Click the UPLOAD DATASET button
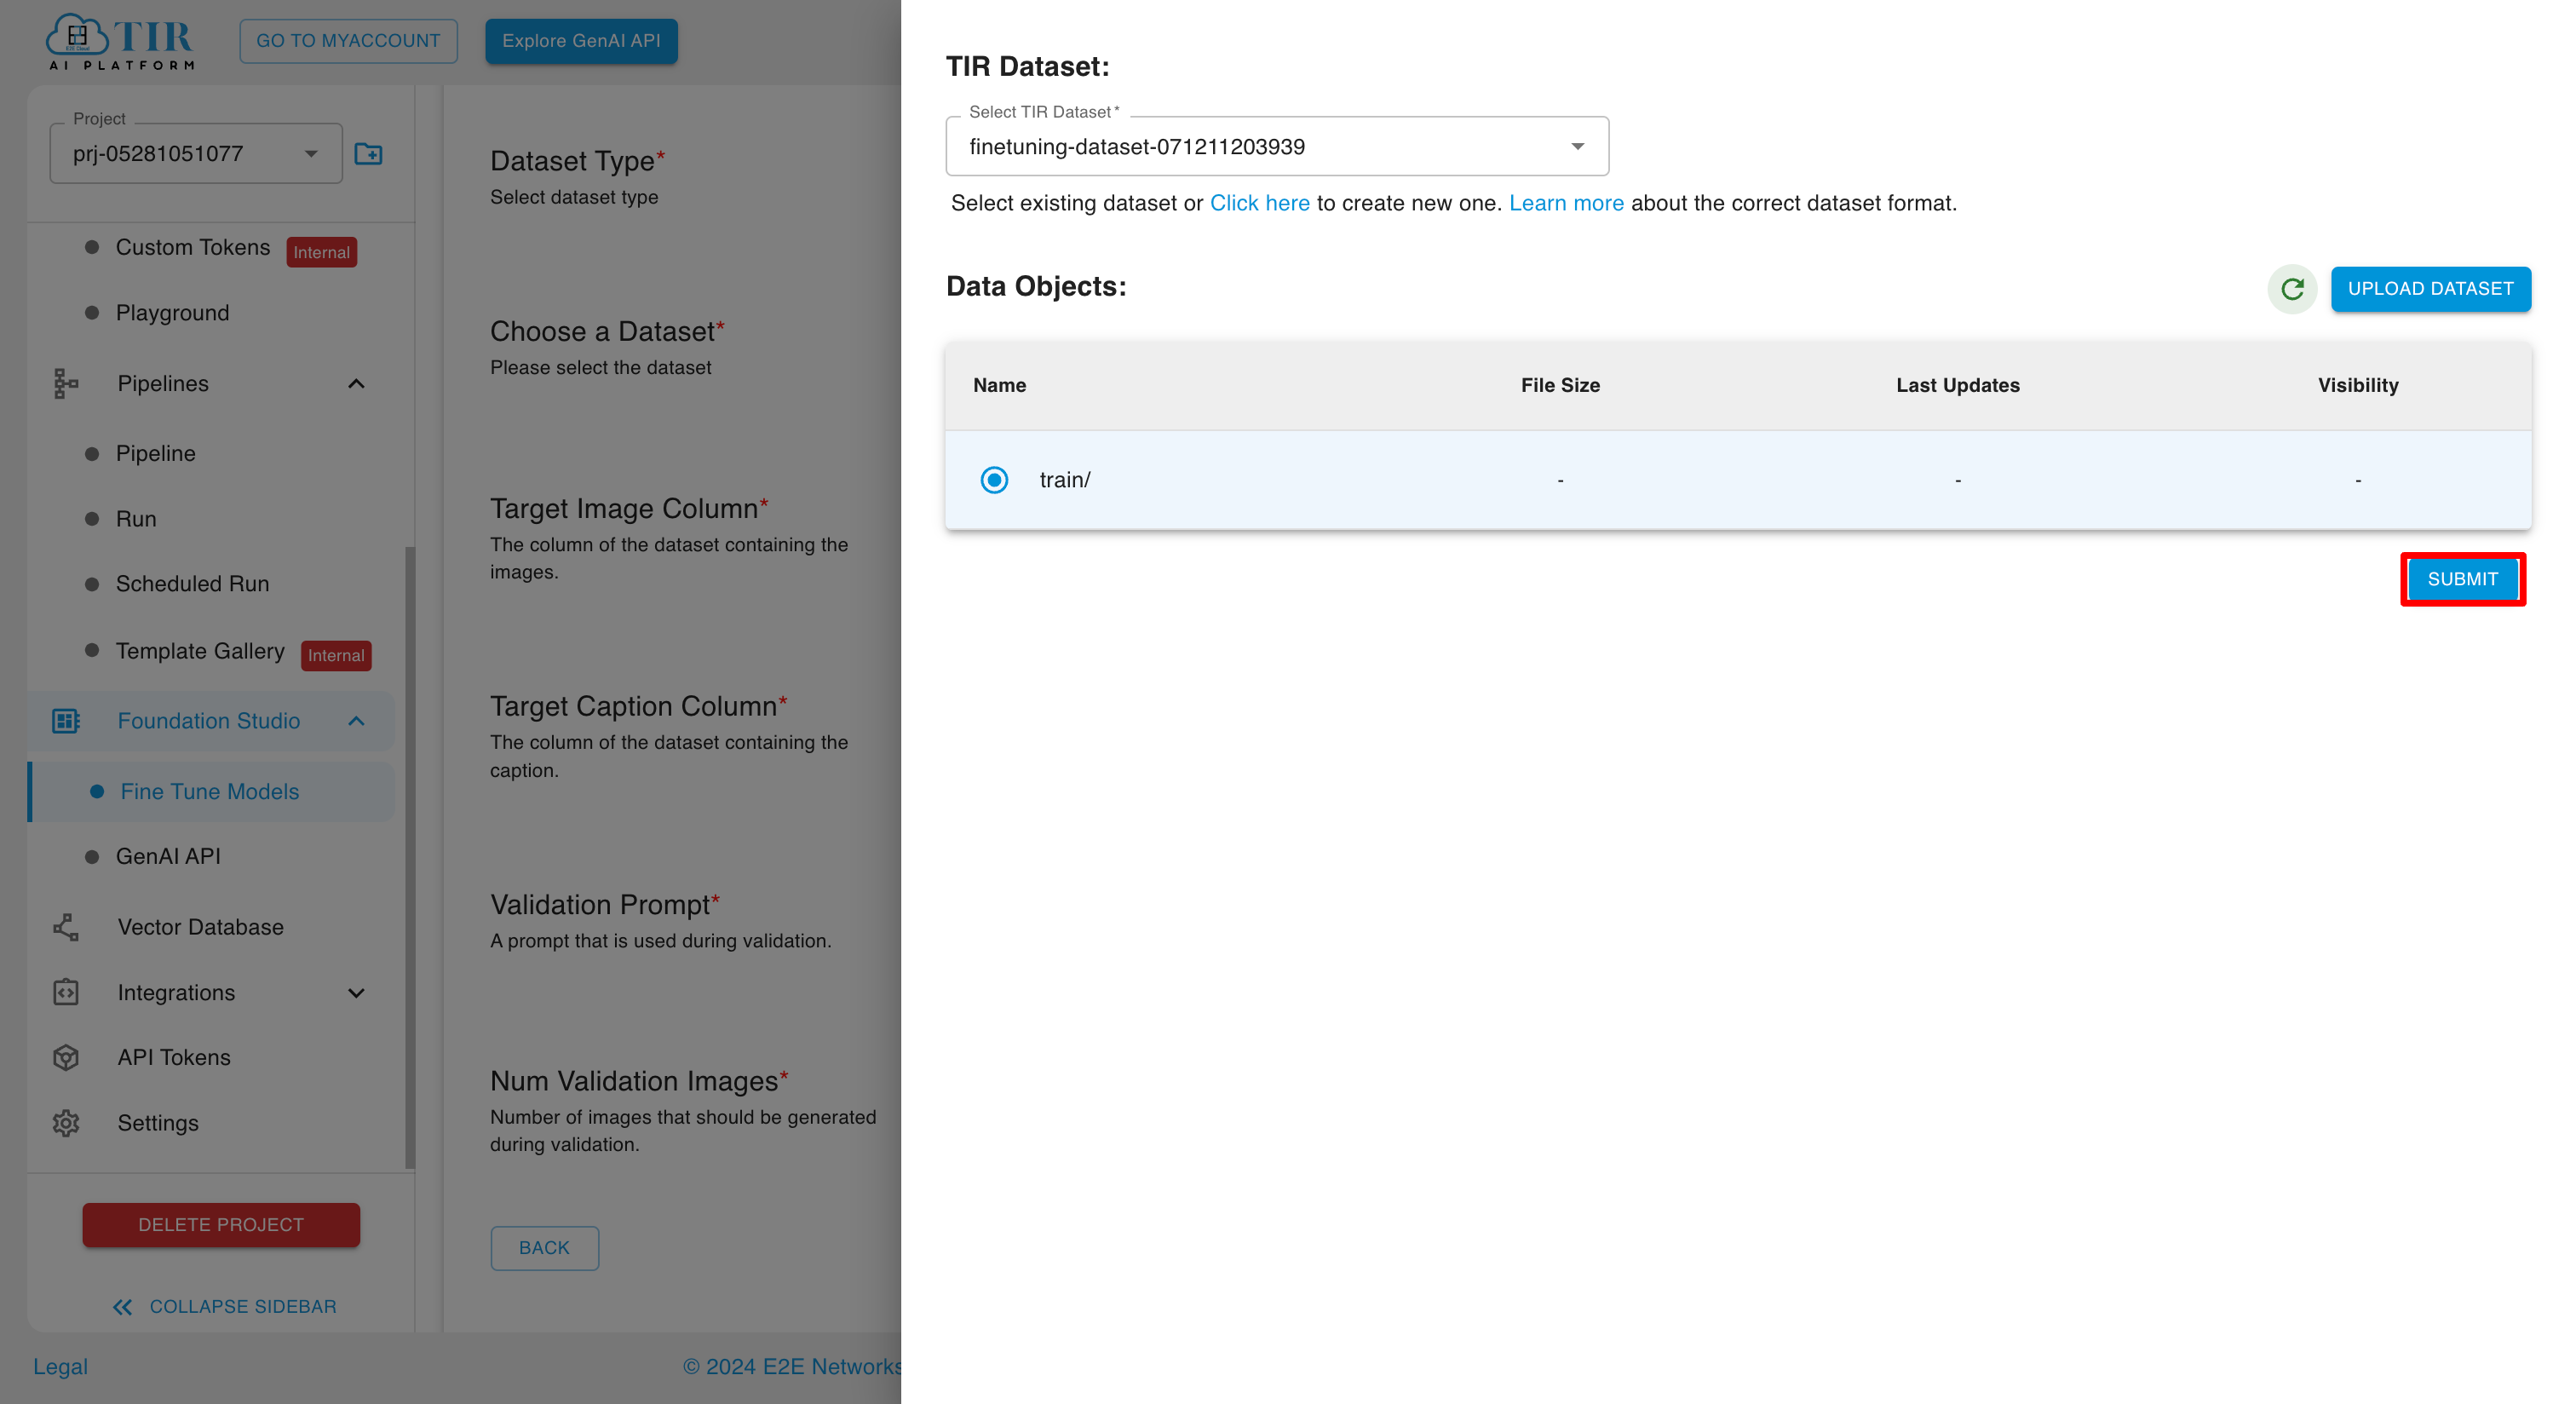Screen dimensions: 2576x1404 [2430, 289]
